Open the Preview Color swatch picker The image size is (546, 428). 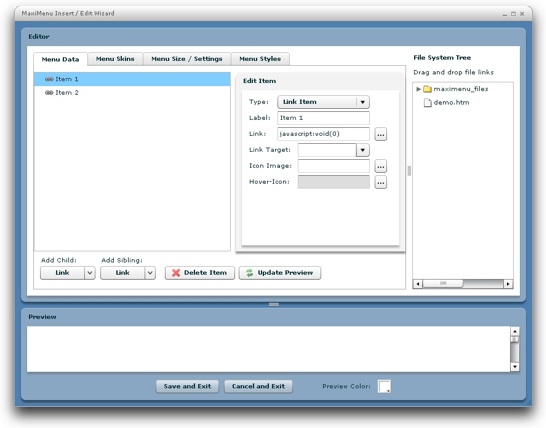click(x=384, y=387)
